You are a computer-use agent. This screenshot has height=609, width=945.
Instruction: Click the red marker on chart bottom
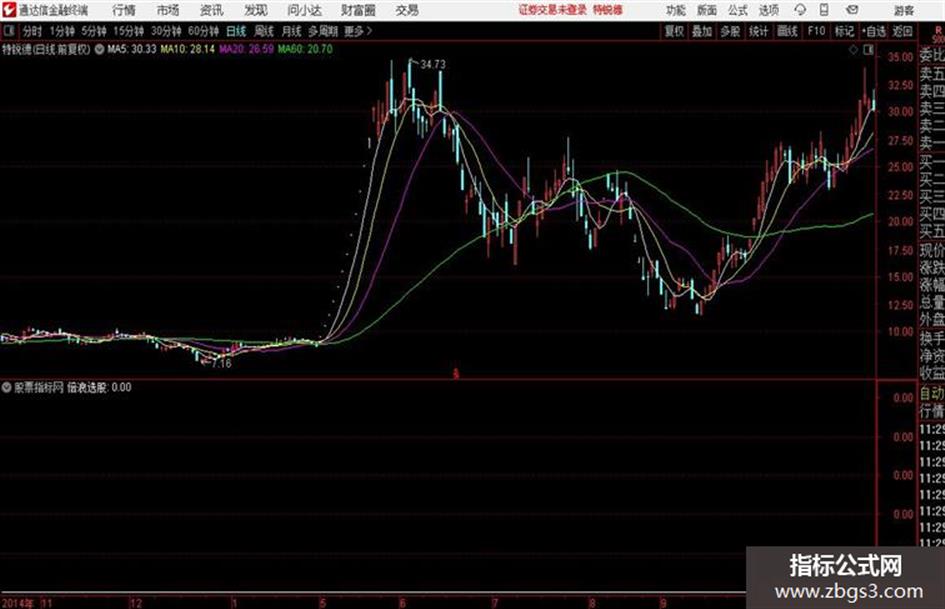click(x=456, y=374)
